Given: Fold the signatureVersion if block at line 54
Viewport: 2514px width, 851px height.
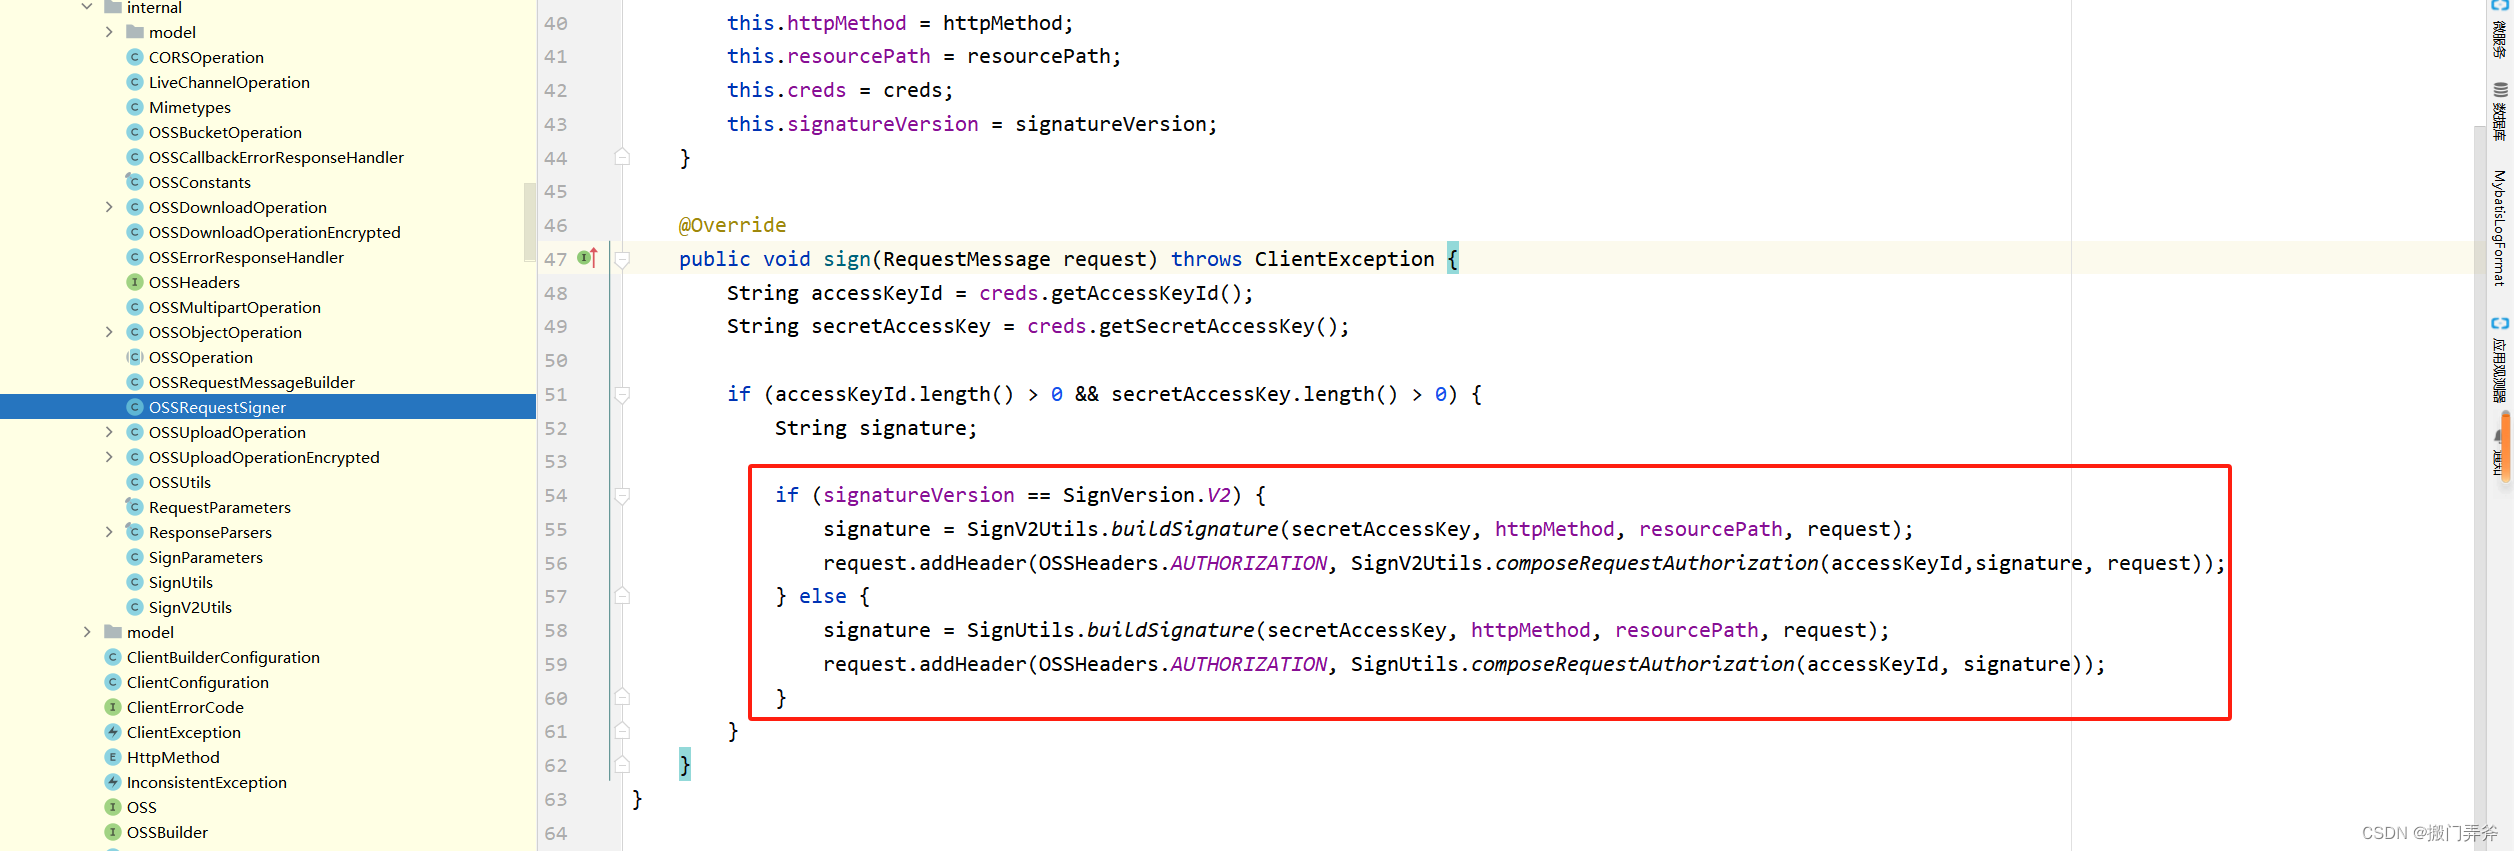Looking at the screenshot, I should 622,495.
